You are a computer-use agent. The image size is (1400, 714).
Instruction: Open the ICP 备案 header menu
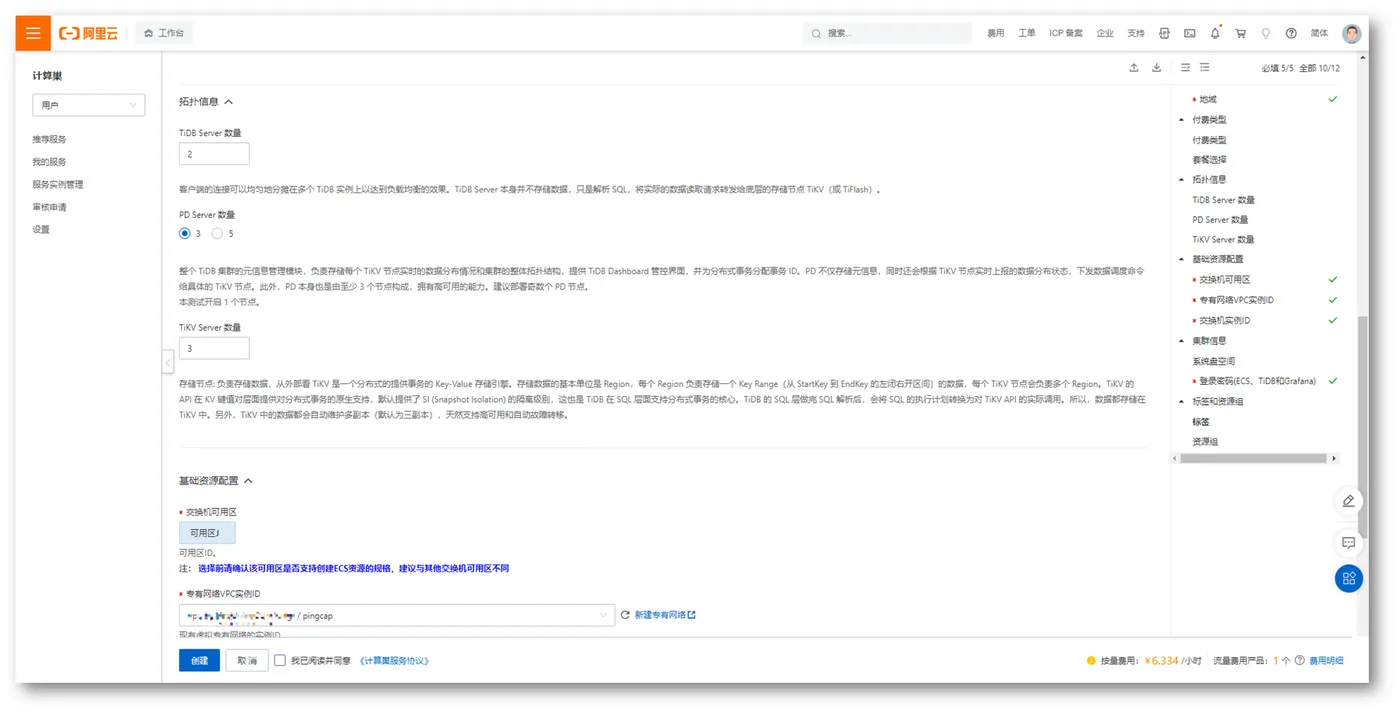1066,33
